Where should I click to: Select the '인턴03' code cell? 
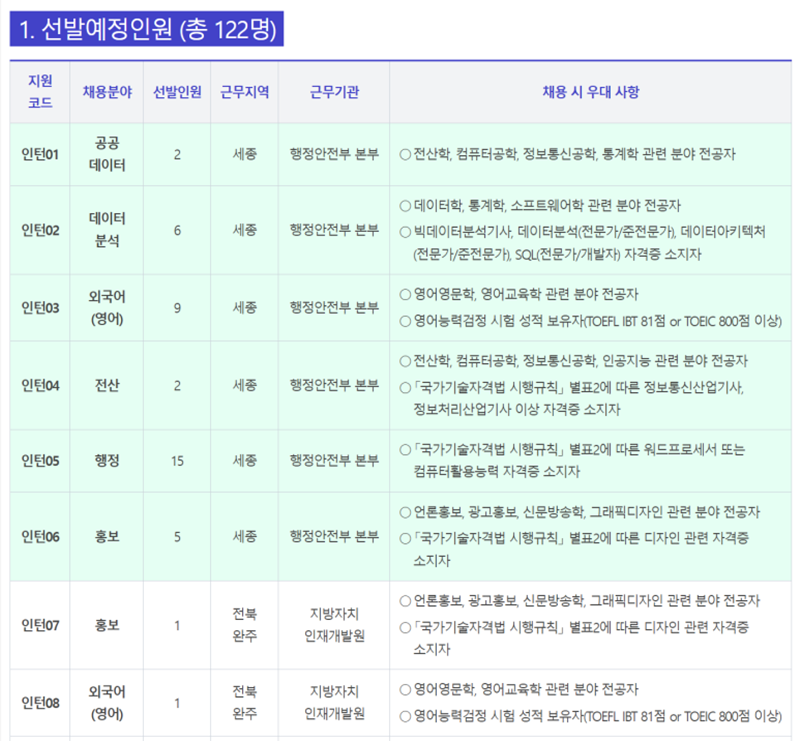point(40,308)
